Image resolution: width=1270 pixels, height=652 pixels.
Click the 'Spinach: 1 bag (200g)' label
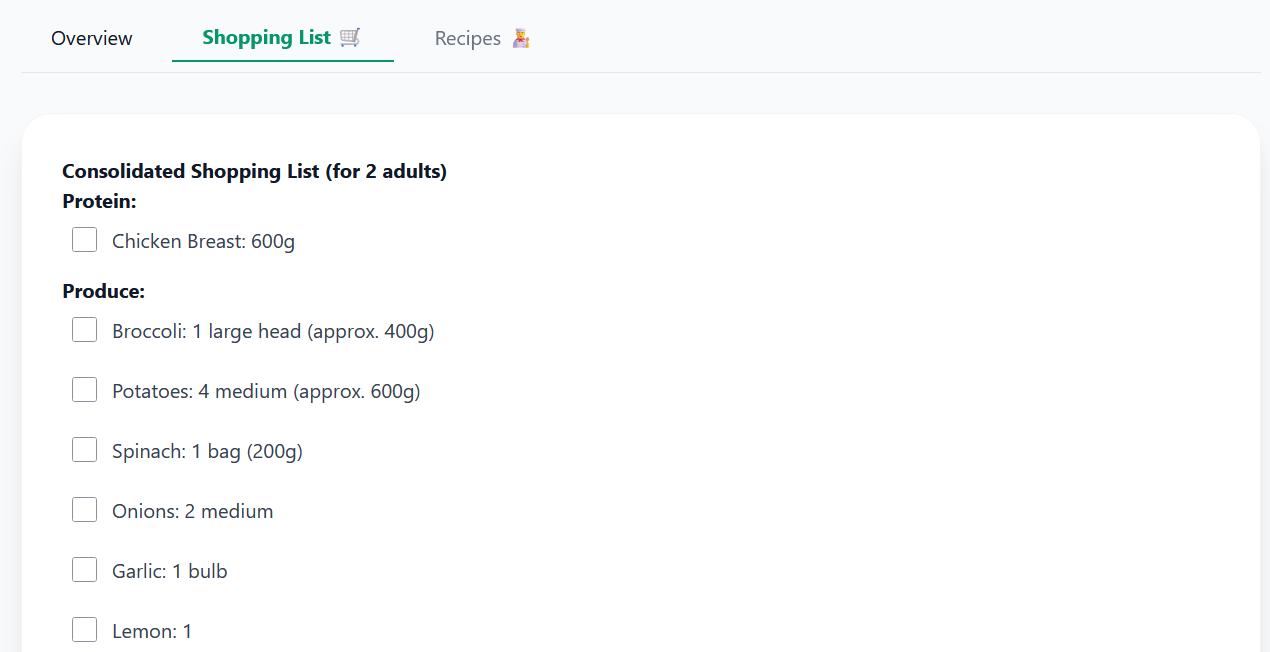click(x=207, y=451)
